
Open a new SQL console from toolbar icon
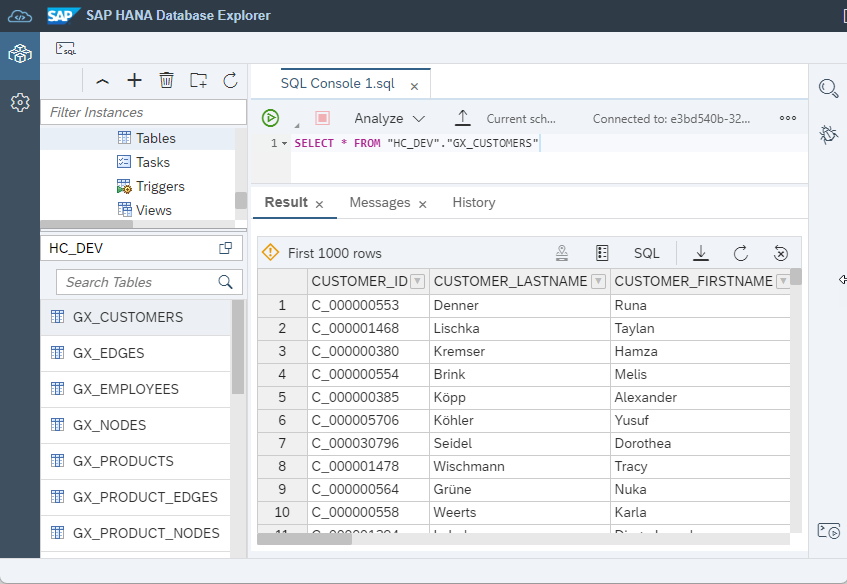(x=66, y=48)
